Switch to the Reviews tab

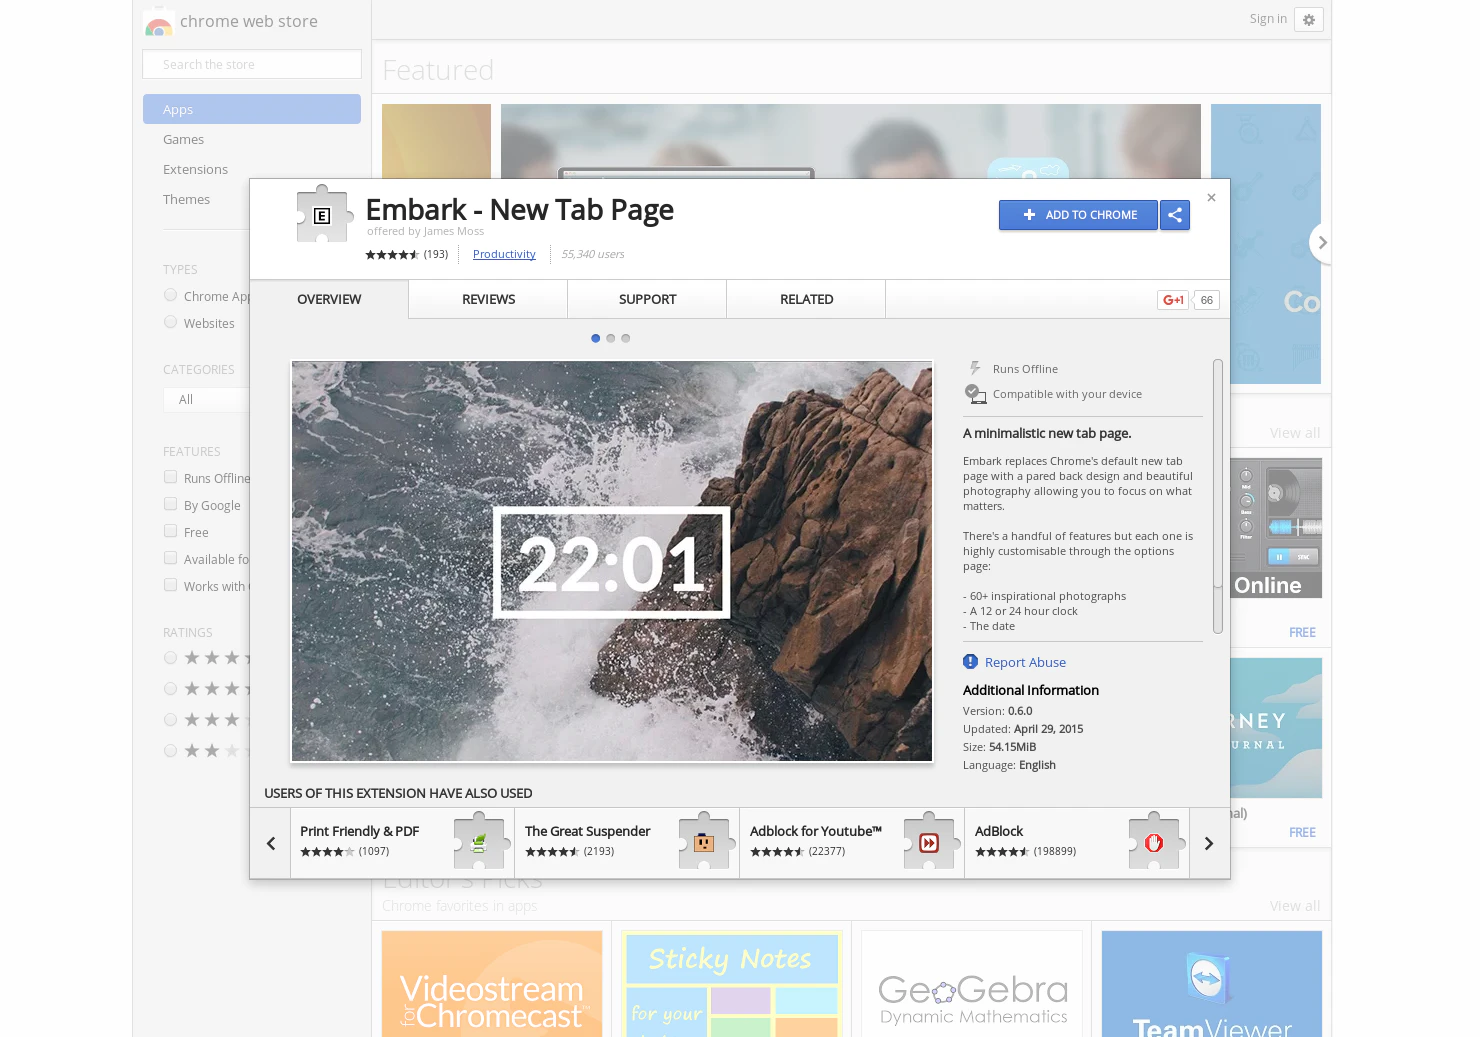click(x=488, y=299)
